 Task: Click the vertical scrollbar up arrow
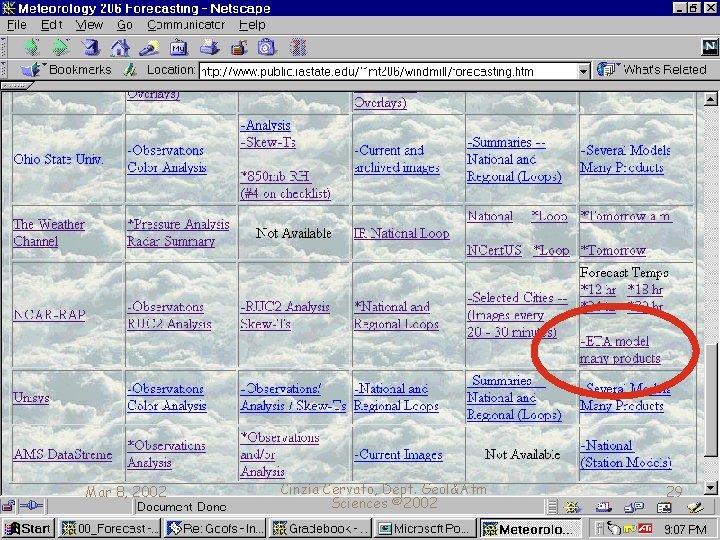710,99
